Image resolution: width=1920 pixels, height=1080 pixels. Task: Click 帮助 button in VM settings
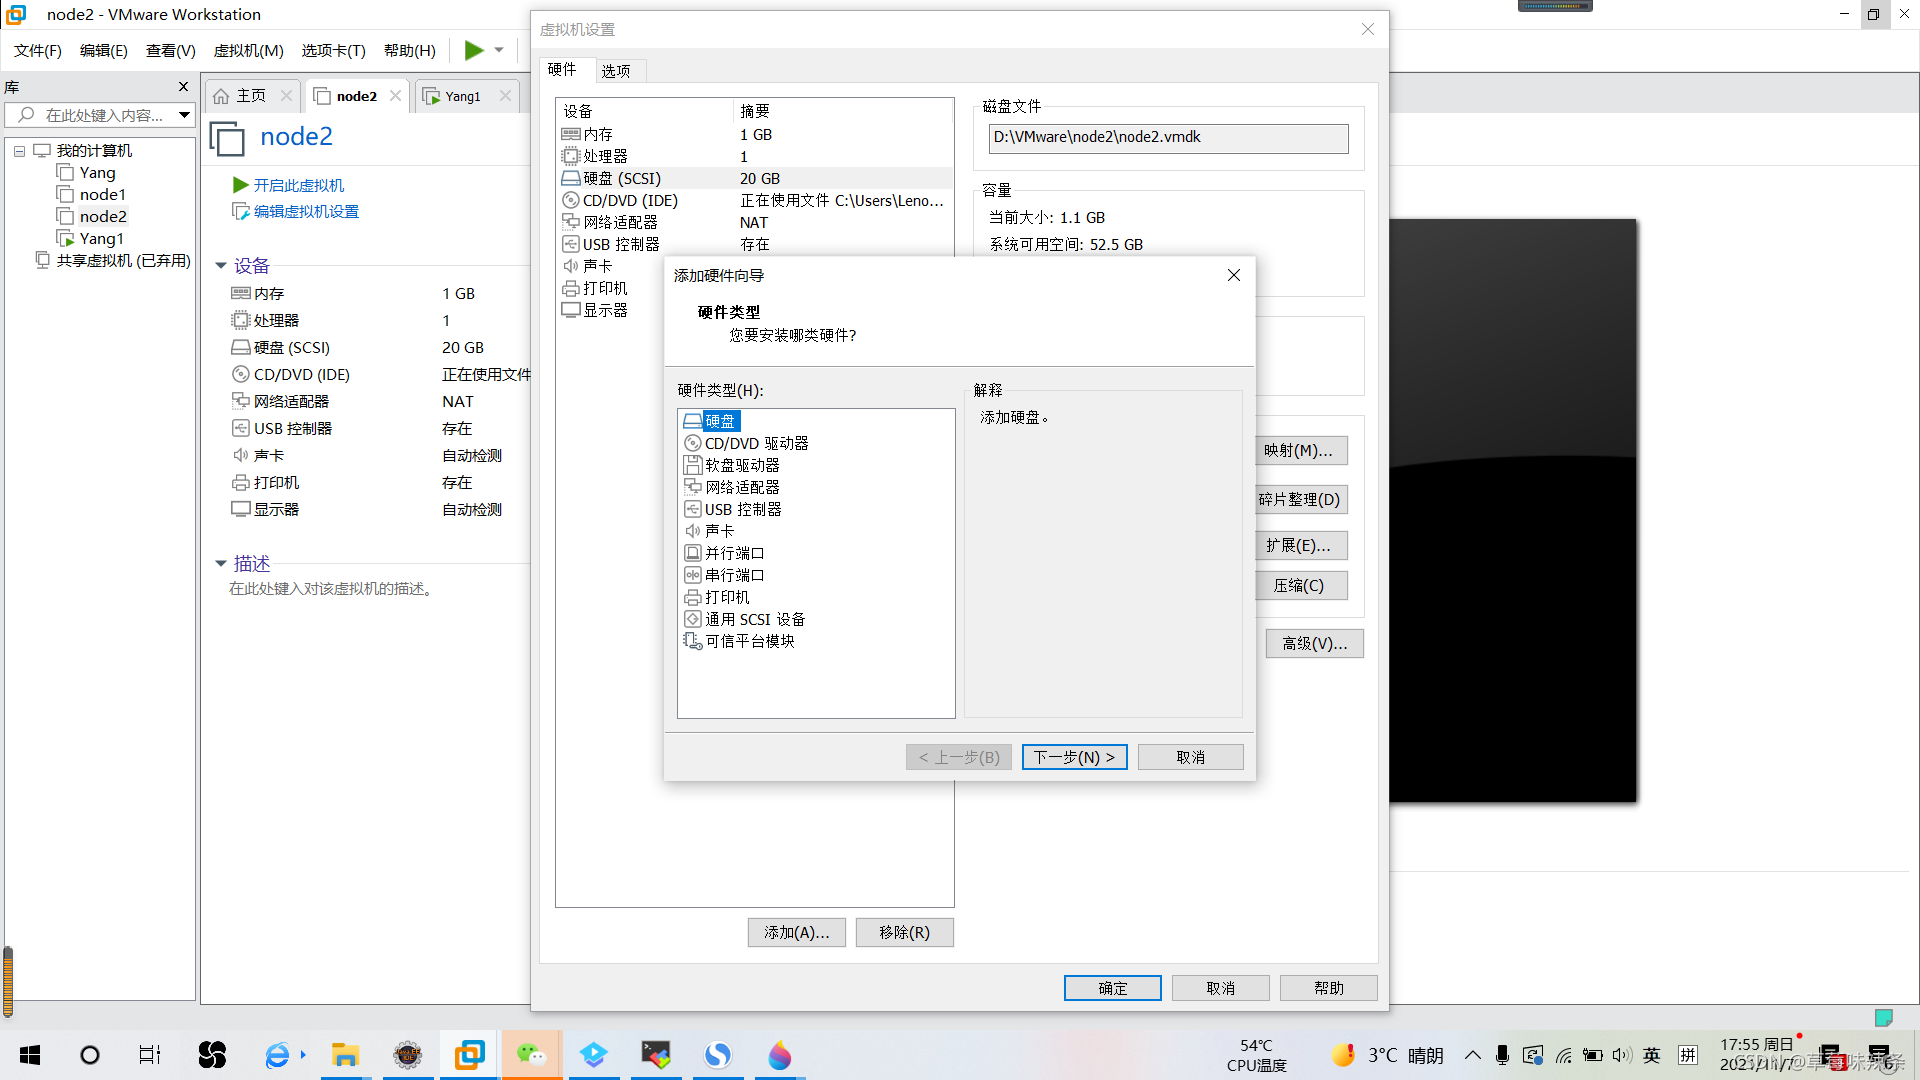[1329, 988]
